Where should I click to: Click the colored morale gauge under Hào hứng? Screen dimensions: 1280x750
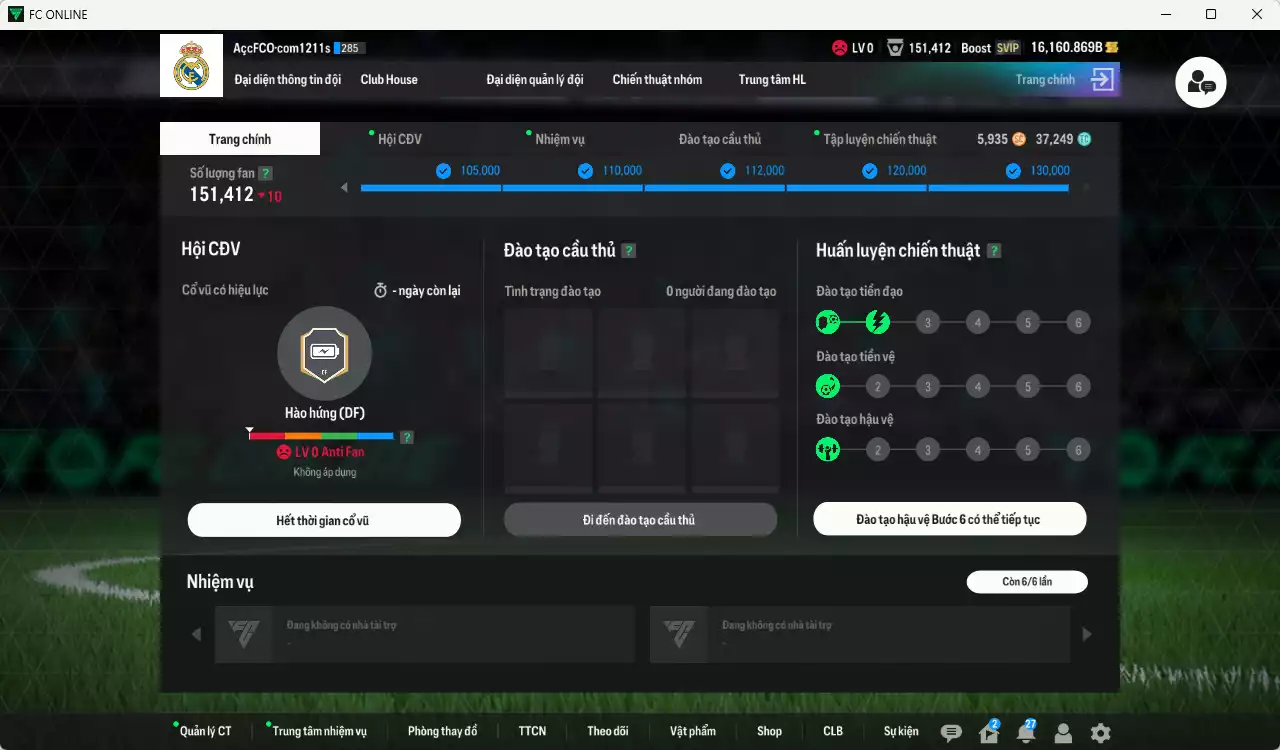323,436
